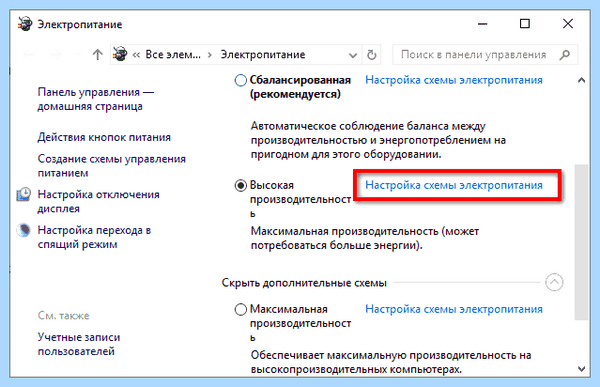Click the breadcrumb arrow after Все элем...
The height and width of the screenshot is (387, 600).
coord(210,55)
